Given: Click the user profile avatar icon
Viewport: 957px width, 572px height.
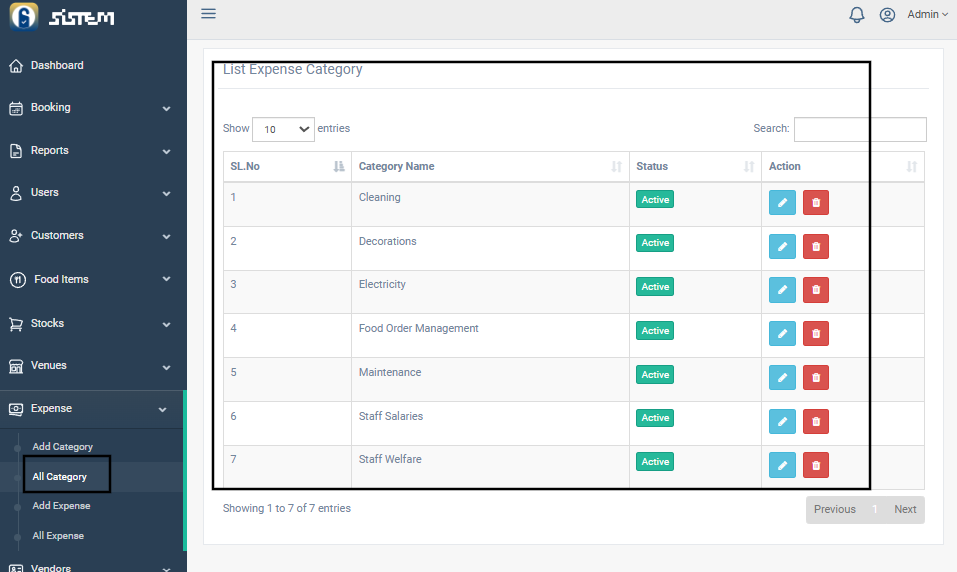Looking at the screenshot, I should (887, 15).
